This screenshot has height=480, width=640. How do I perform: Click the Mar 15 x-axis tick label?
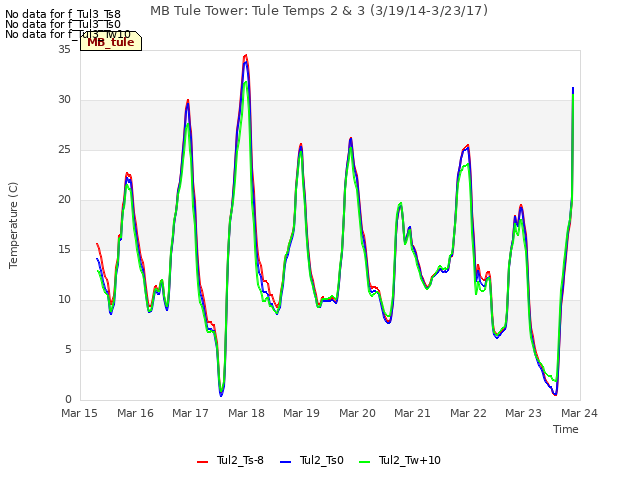pyautogui.click(x=80, y=413)
